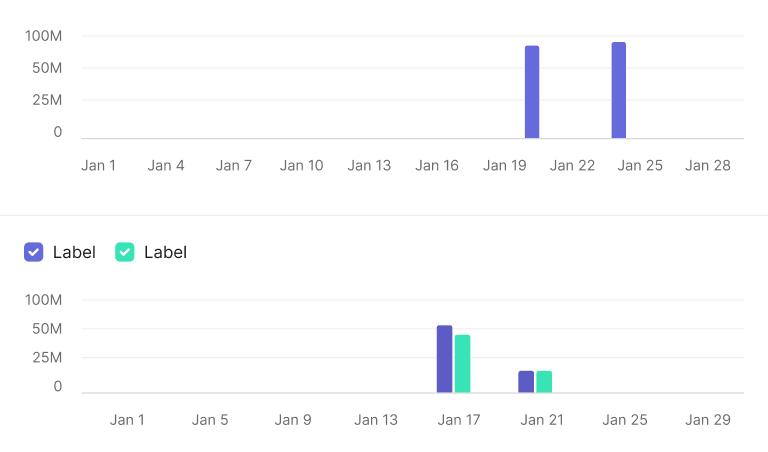The image size is (768, 452).
Task: Click the Jan 10 axis label
Action: [301, 166]
